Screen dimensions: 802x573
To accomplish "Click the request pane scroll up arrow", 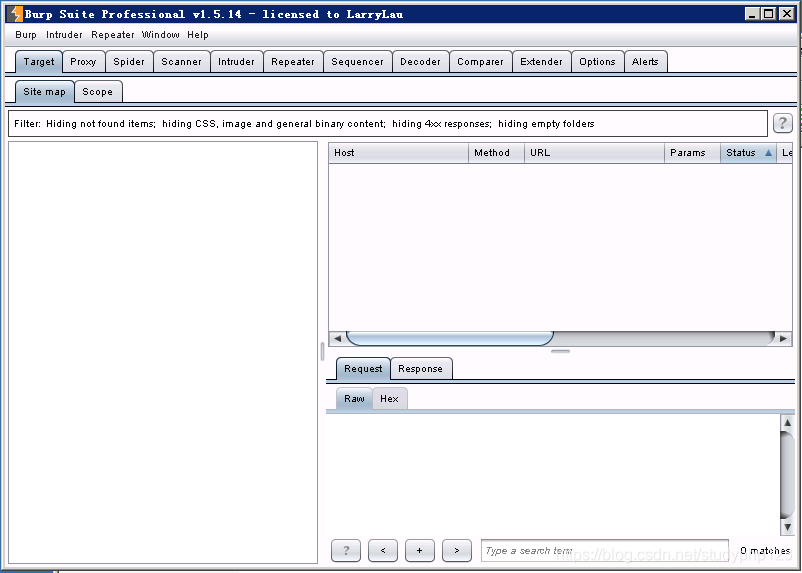I will point(787,423).
